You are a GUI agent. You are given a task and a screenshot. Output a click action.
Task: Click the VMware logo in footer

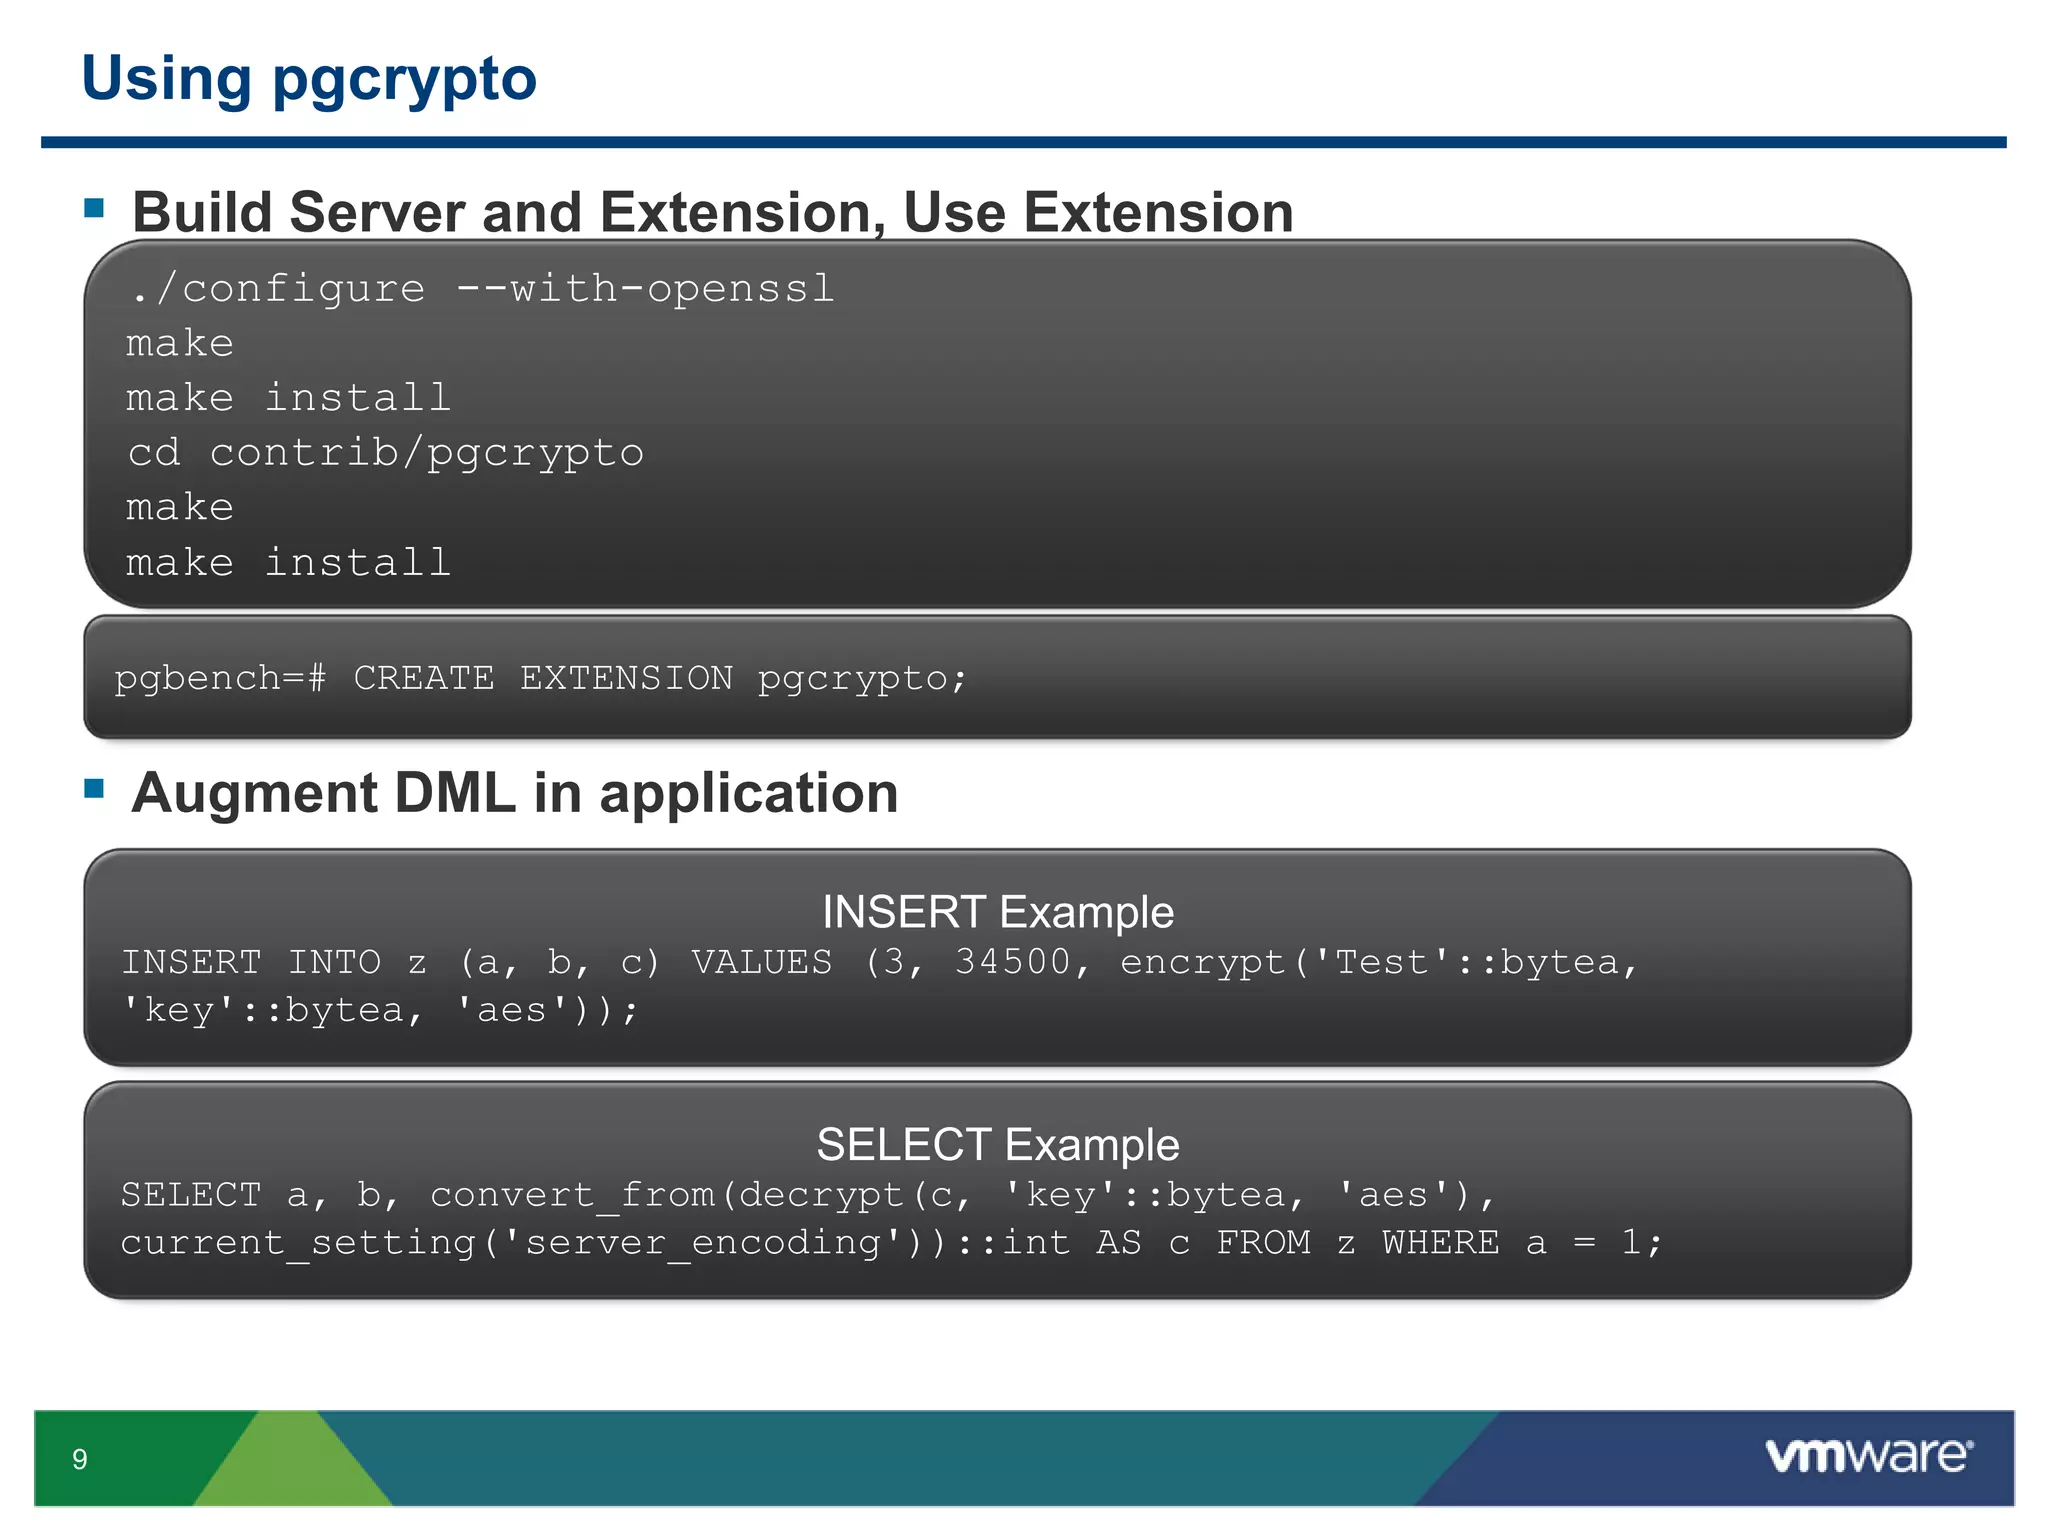[1868, 1455]
